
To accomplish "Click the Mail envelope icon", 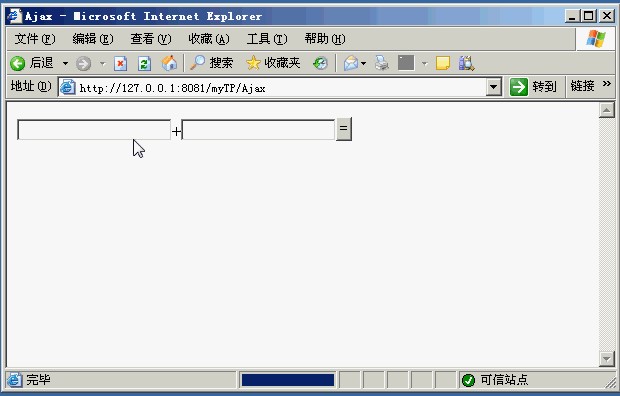I will (x=350, y=63).
